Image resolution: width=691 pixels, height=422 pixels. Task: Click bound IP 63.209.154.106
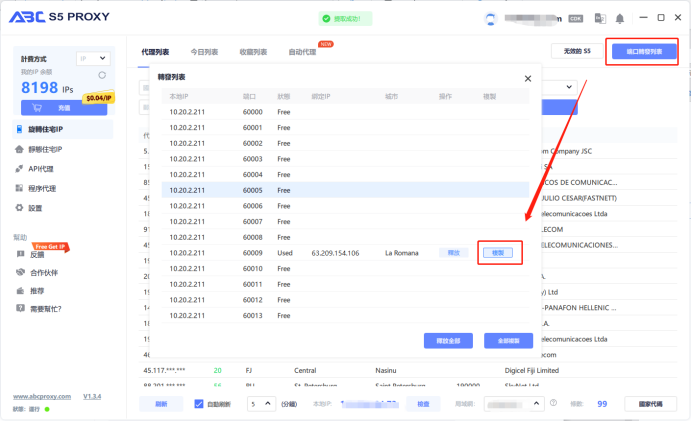[x=335, y=253]
